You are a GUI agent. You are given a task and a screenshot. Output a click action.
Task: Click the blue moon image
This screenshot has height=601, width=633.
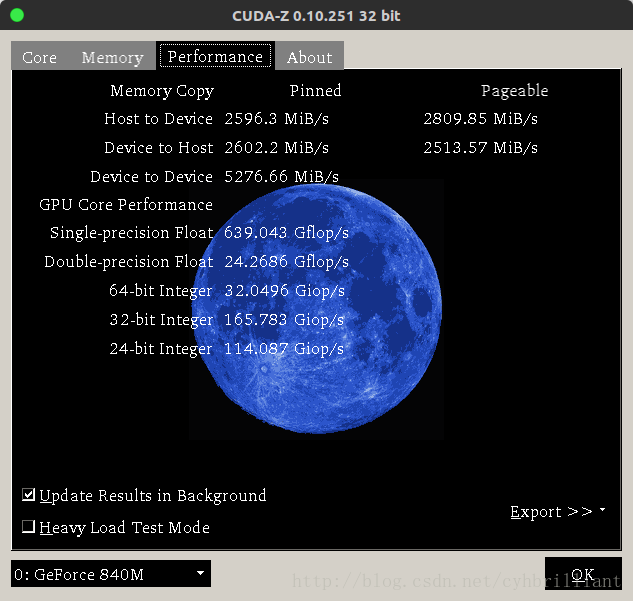click(x=317, y=309)
